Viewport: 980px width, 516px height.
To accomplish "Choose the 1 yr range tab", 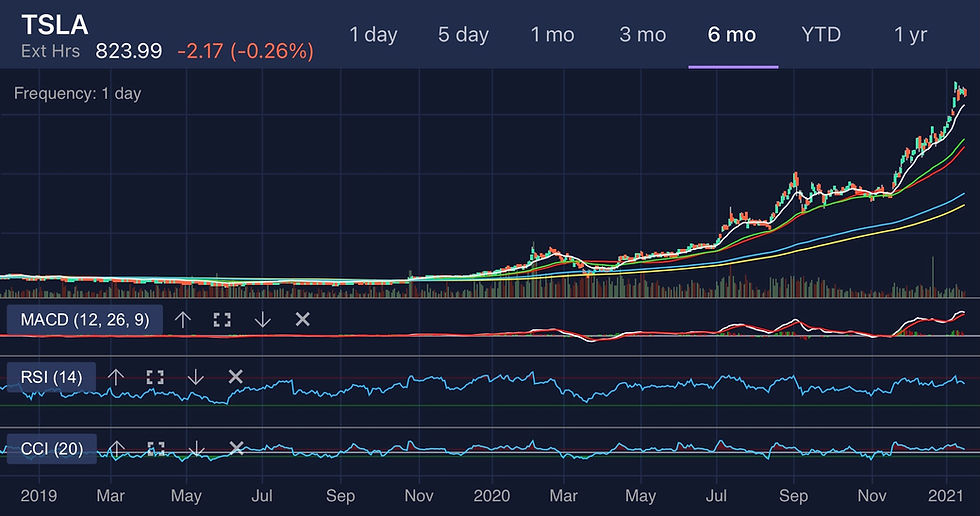I will 911,34.
